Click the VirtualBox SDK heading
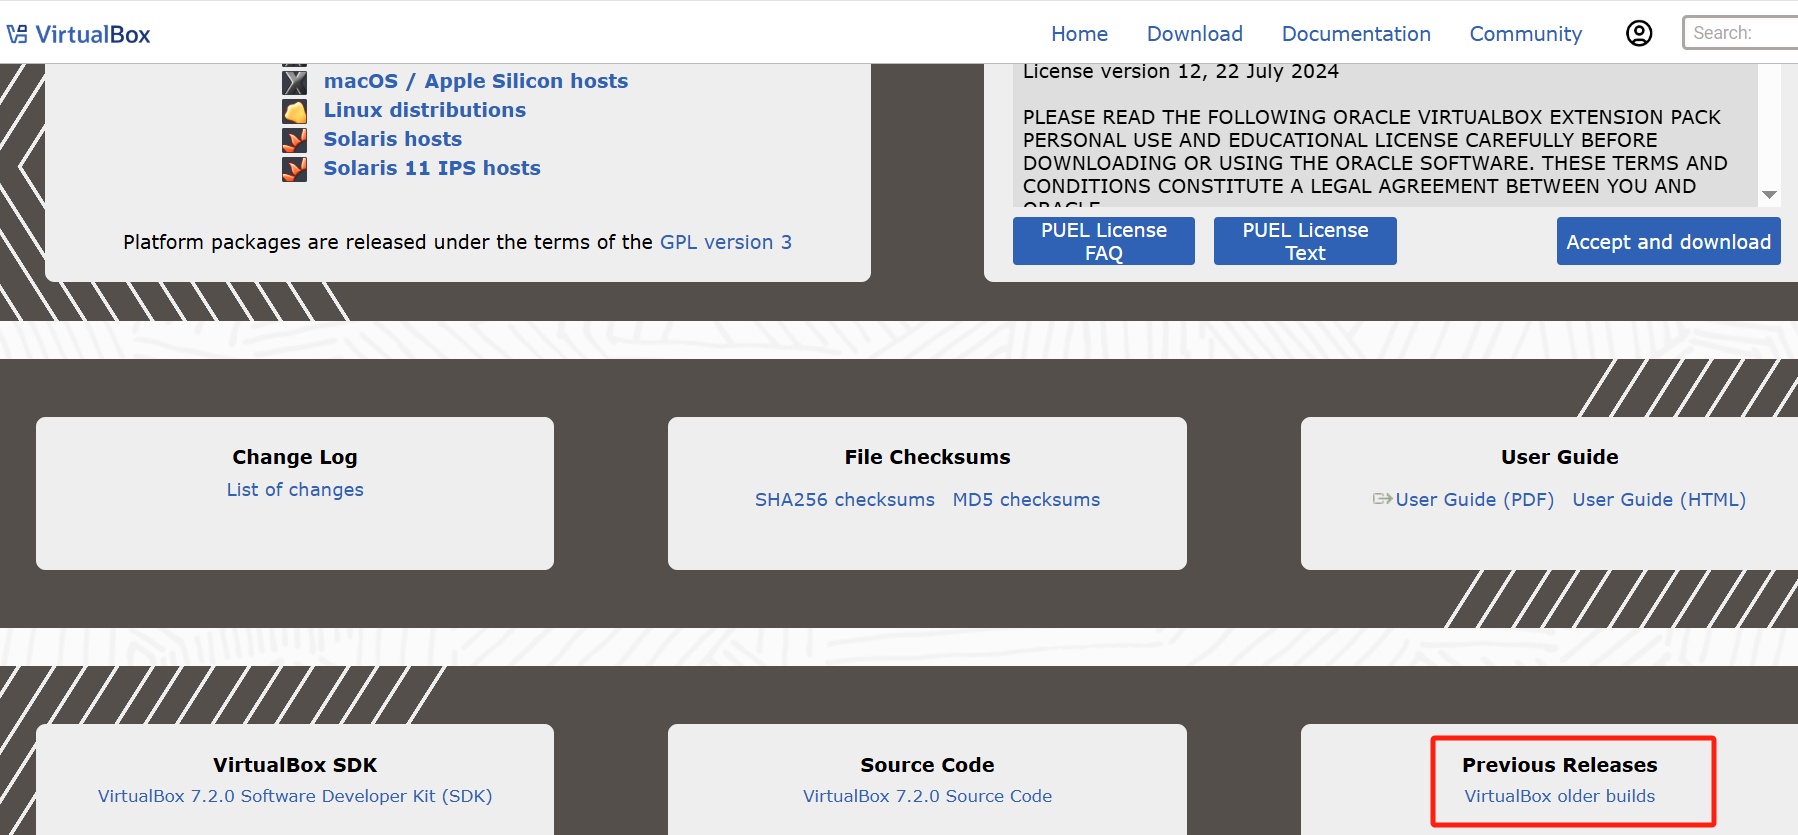This screenshot has width=1798, height=835. [295, 765]
